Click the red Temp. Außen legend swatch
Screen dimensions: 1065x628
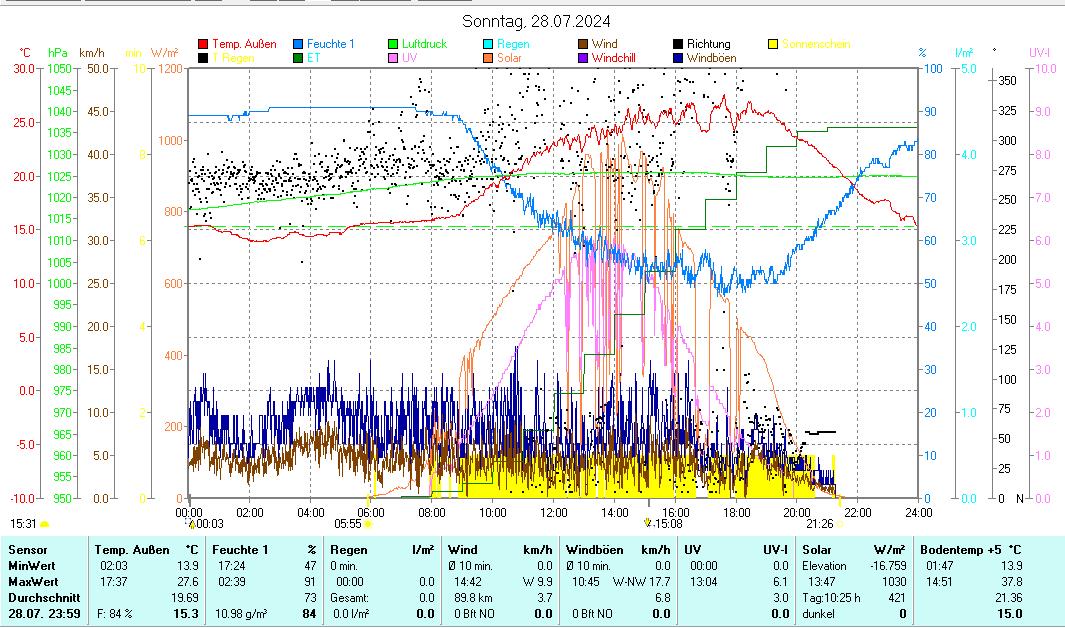203,44
